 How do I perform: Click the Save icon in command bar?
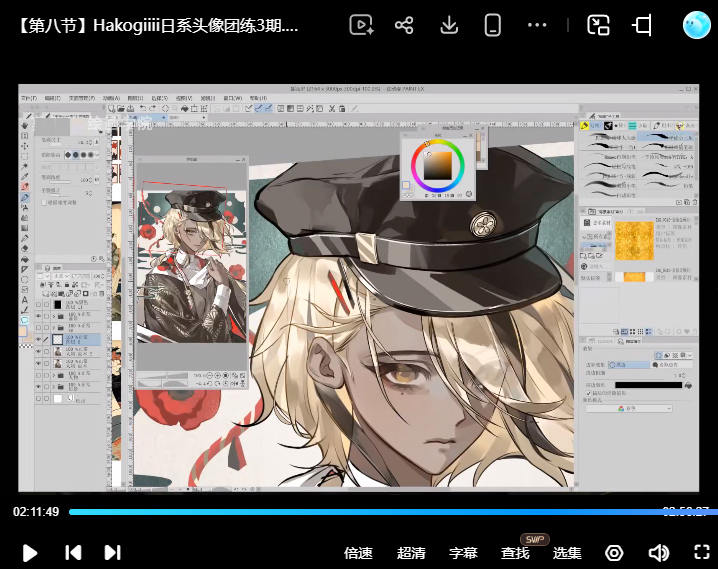(131, 108)
